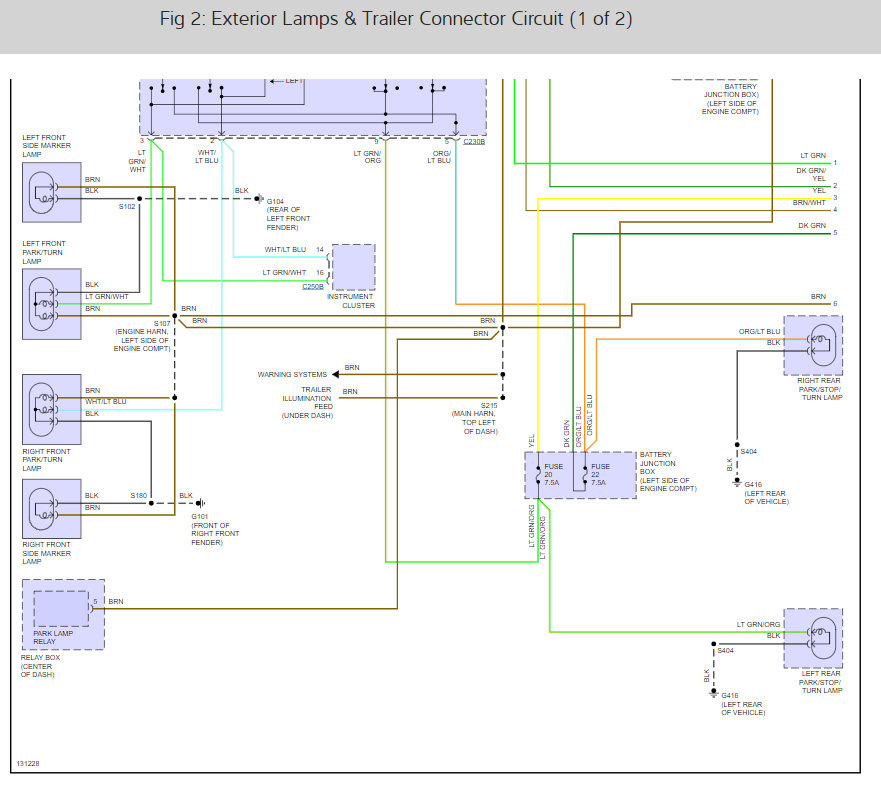The height and width of the screenshot is (789, 881).
Task: Click the right front side marker lamp symbol
Action: [x=52, y=509]
